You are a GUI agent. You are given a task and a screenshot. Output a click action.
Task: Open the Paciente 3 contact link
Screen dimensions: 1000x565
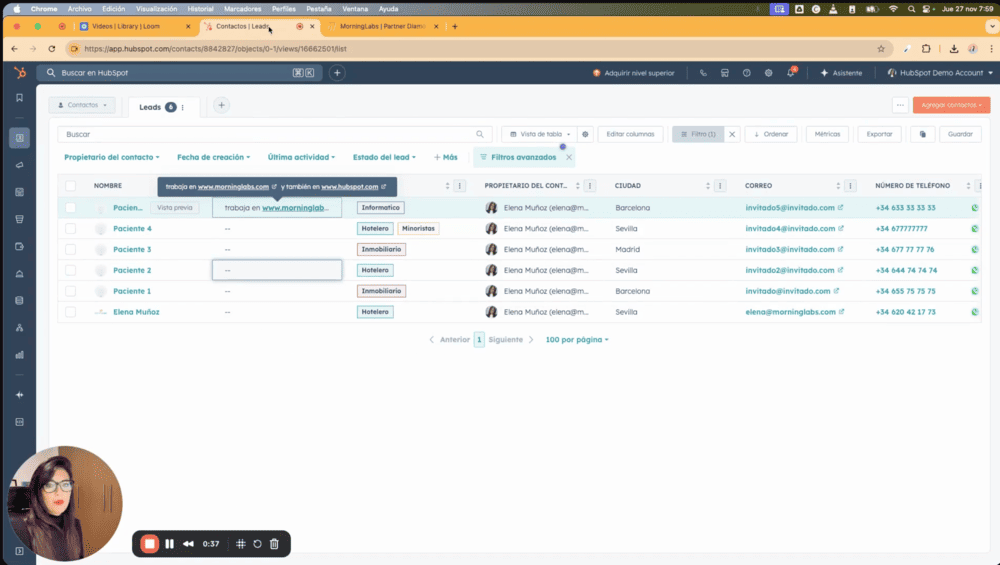[x=132, y=249]
